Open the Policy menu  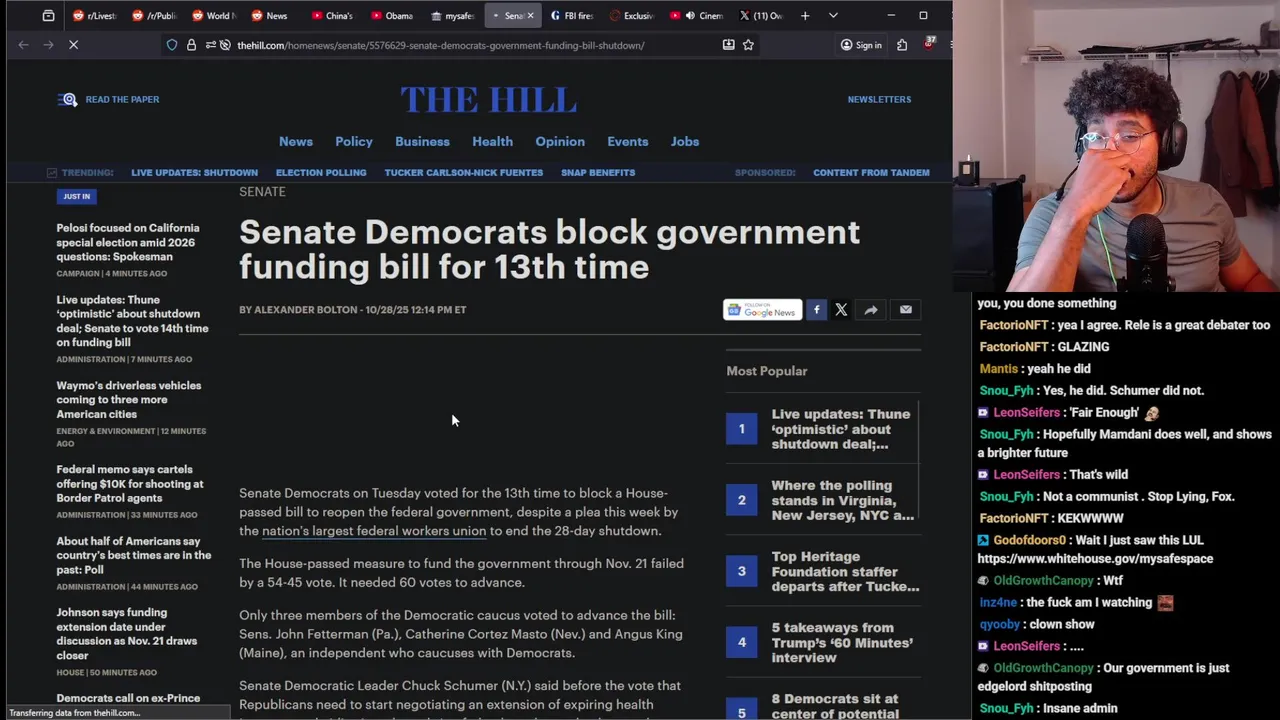pyautogui.click(x=354, y=142)
